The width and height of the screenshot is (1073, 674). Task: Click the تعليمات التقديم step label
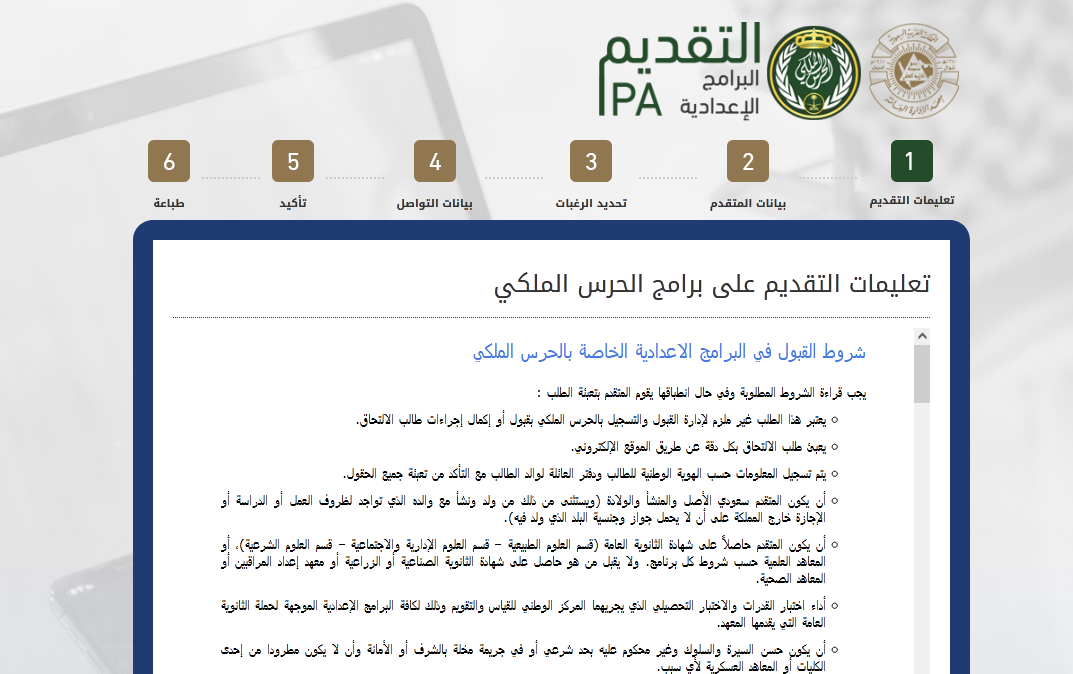click(912, 200)
